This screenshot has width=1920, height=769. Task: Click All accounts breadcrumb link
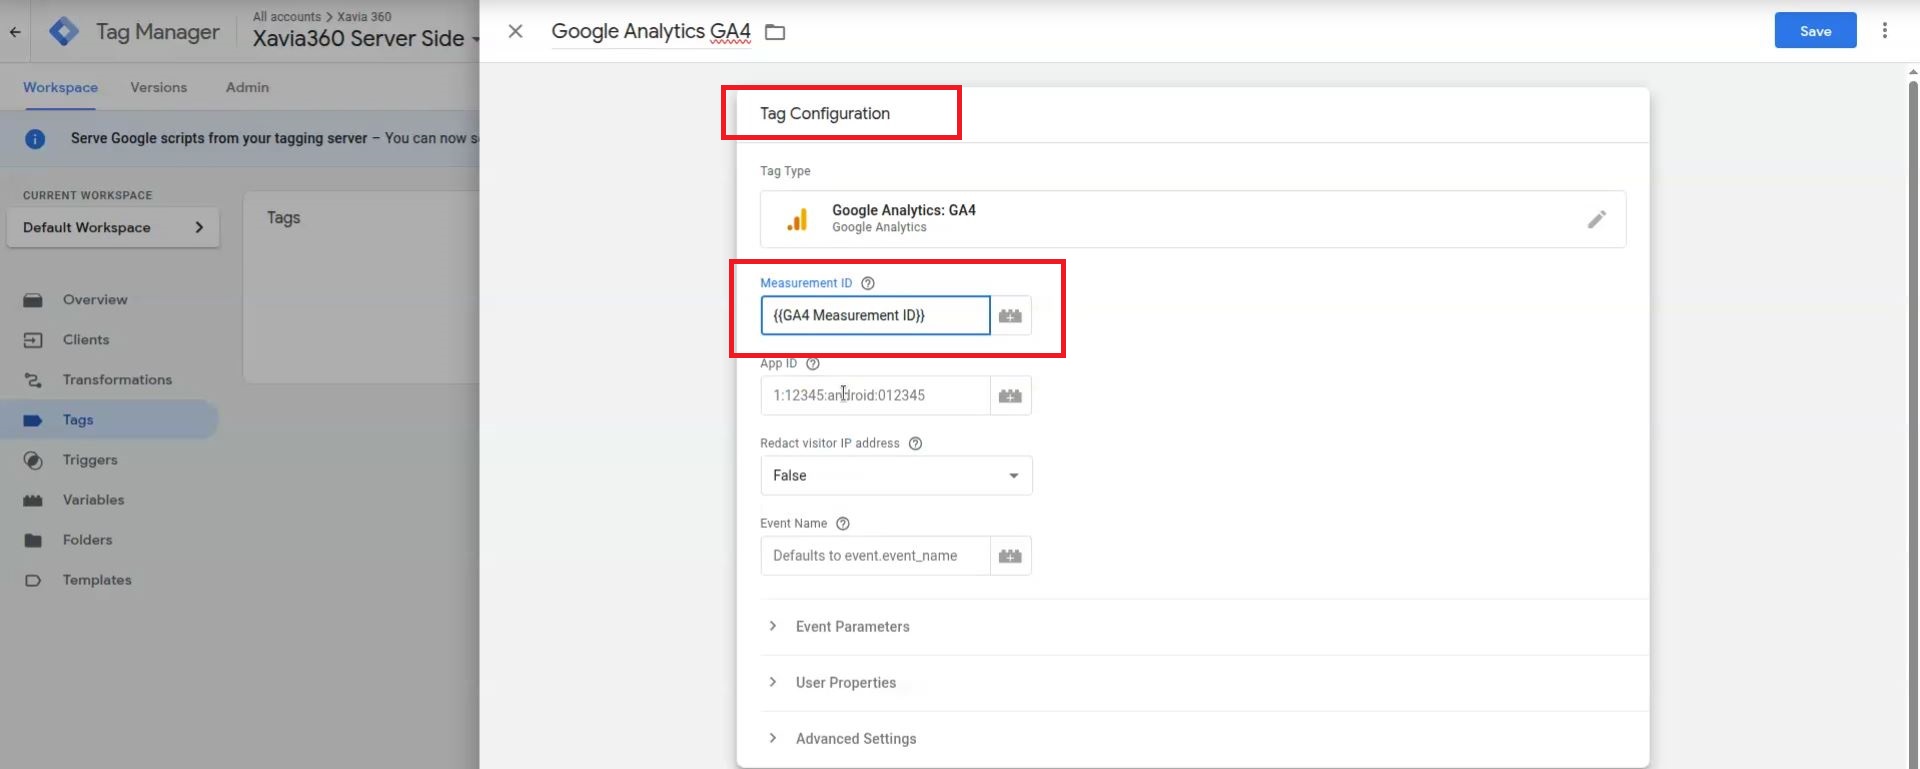click(287, 17)
